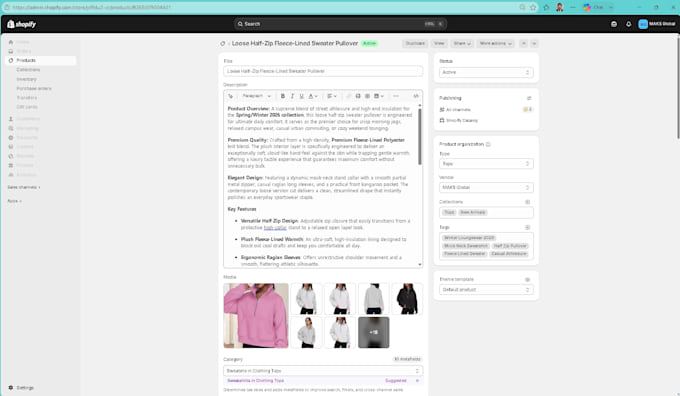Click the Publishing manage icon
The image size is (680, 396).
pos(529,98)
